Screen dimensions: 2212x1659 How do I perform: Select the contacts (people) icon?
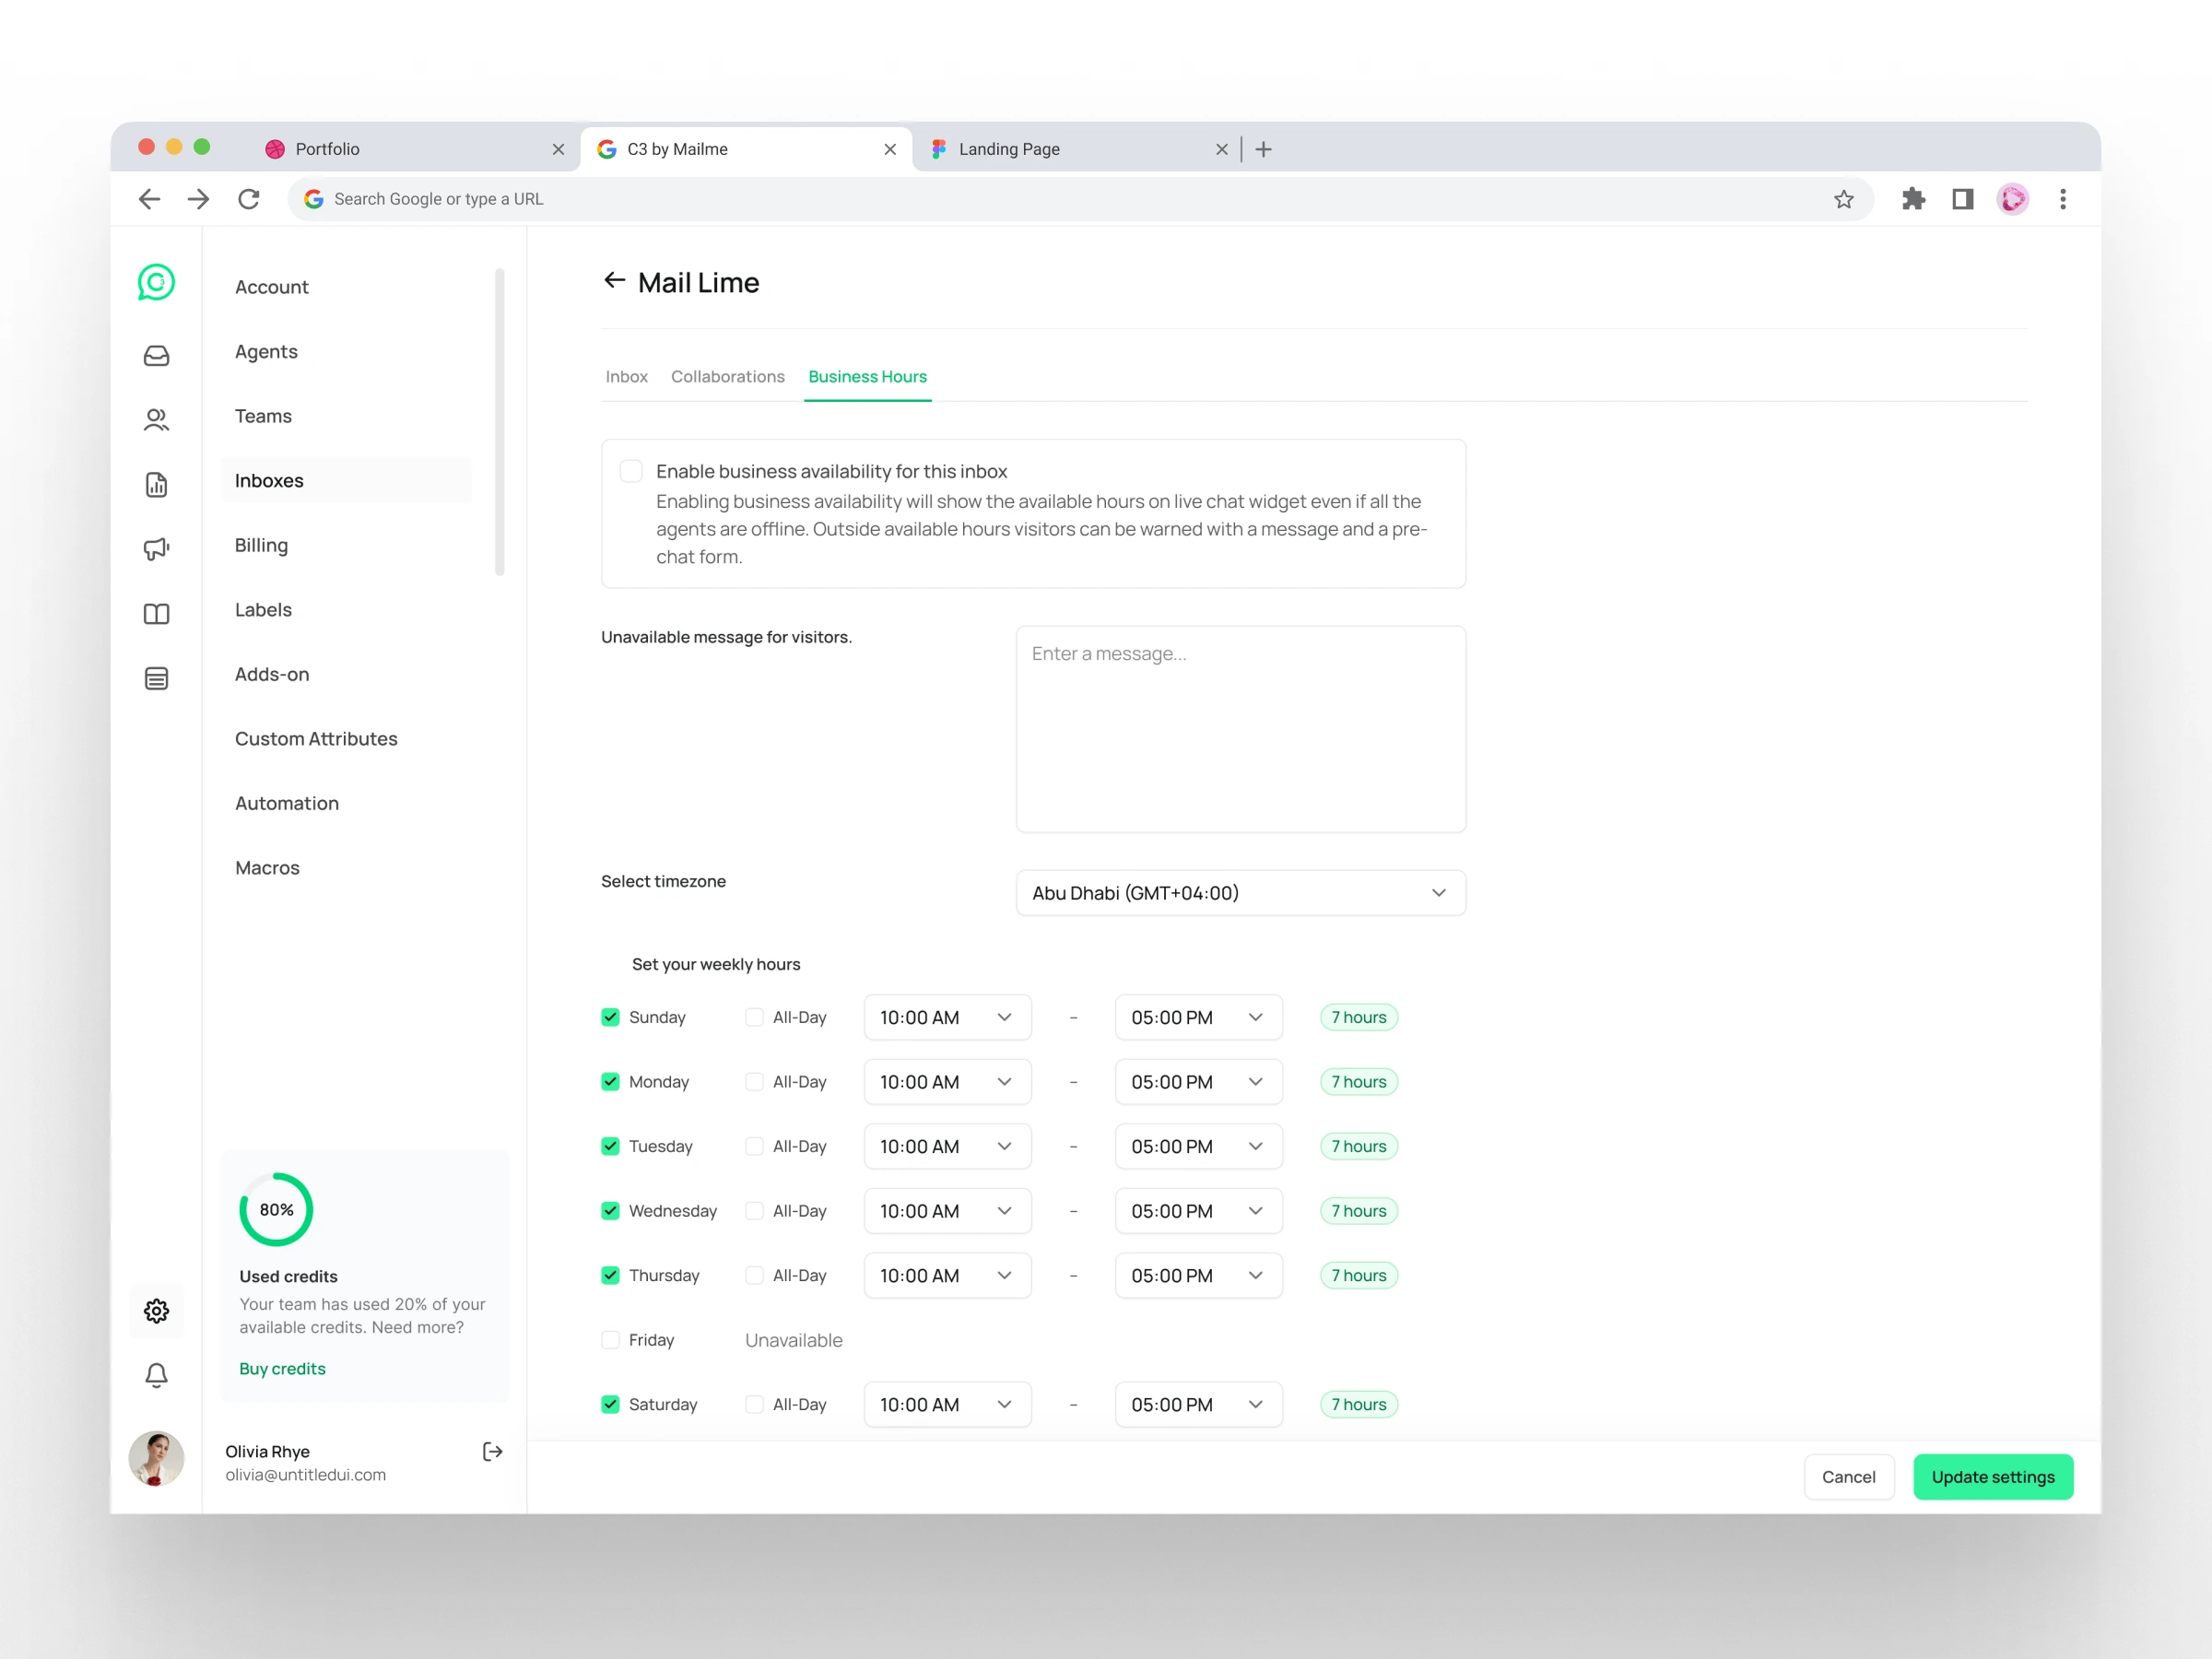pyautogui.click(x=157, y=420)
